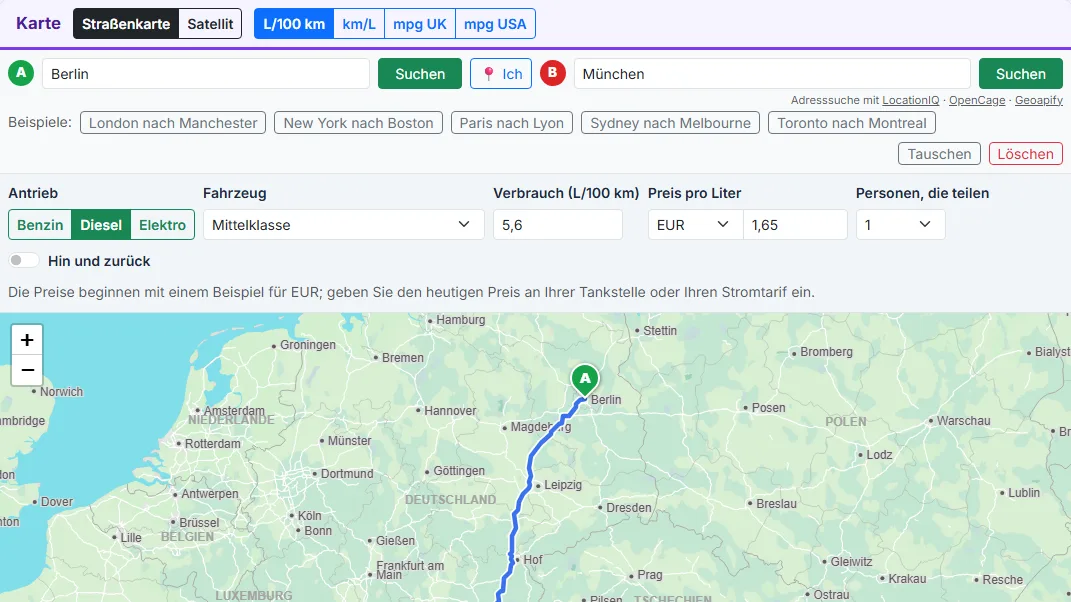Zoom out the map with minus button
The width and height of the screenshot is (1071, 602).
pyautogui.click(x=27, y=370)
